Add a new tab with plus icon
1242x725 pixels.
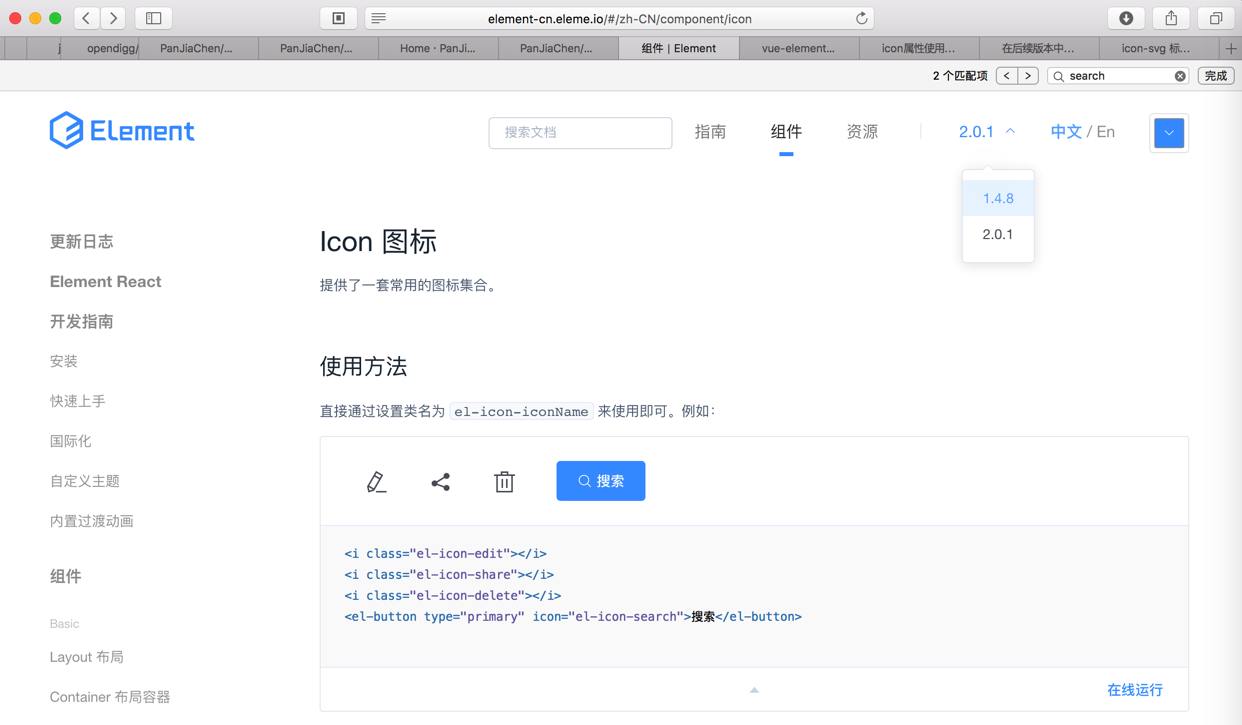tap(1231, 48)
